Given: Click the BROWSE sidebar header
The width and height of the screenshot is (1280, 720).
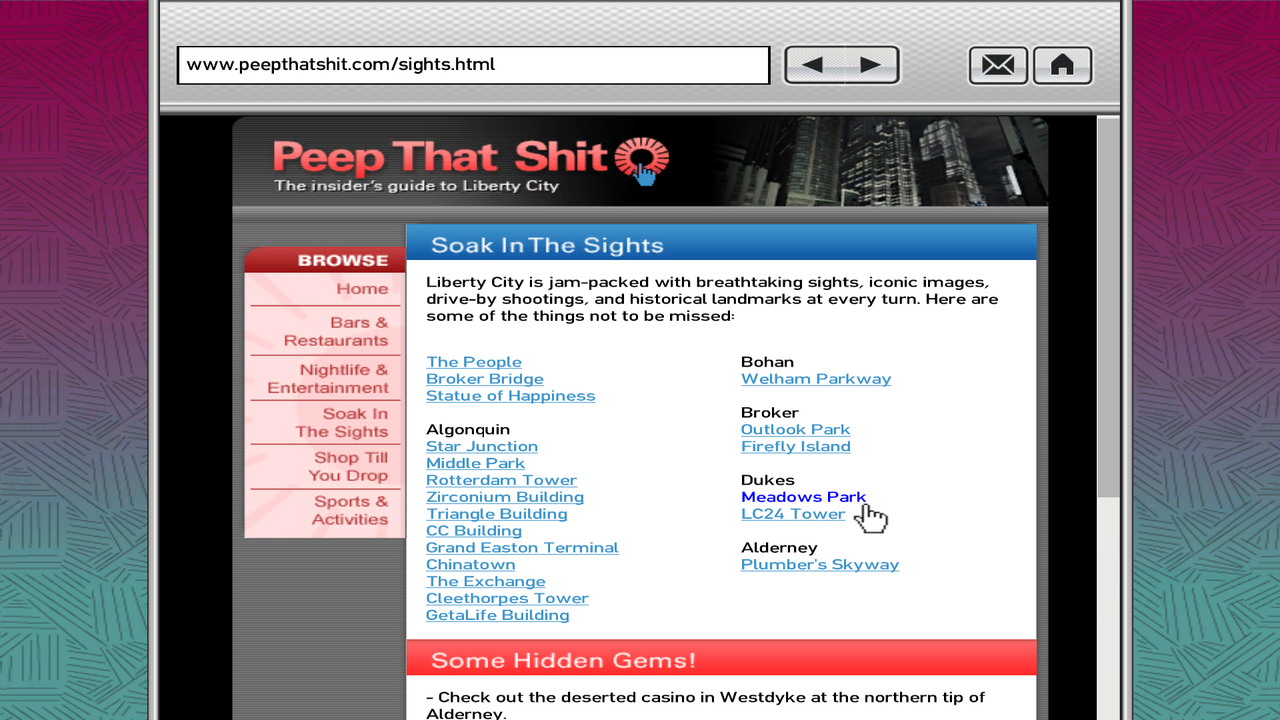Looking at the screenshot, I should 343,260.
